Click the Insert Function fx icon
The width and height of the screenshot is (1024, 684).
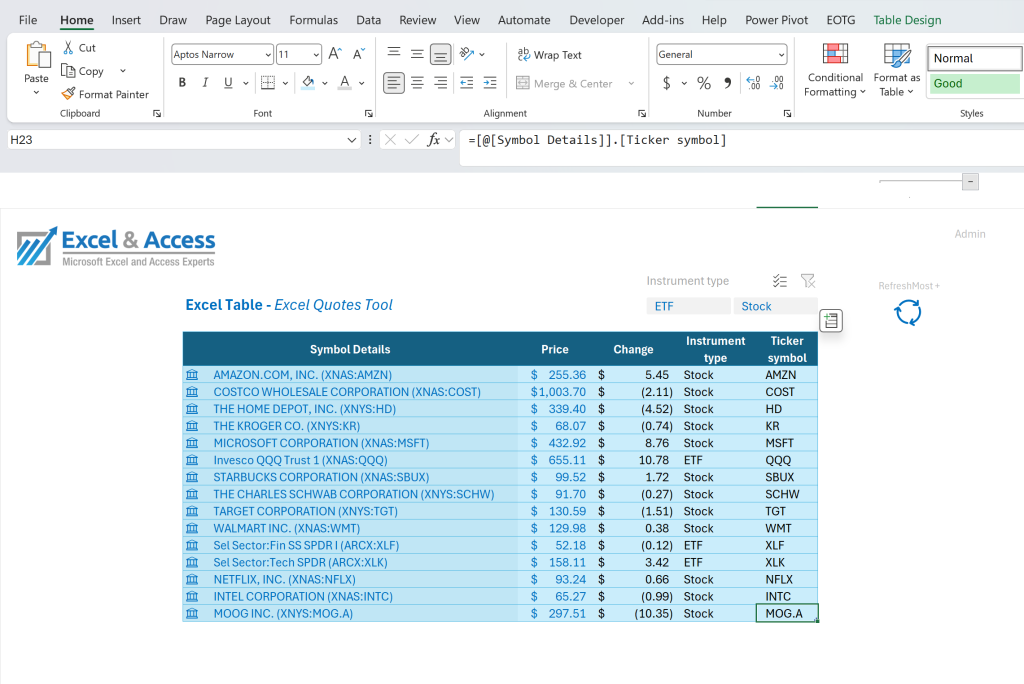point(434,139)
